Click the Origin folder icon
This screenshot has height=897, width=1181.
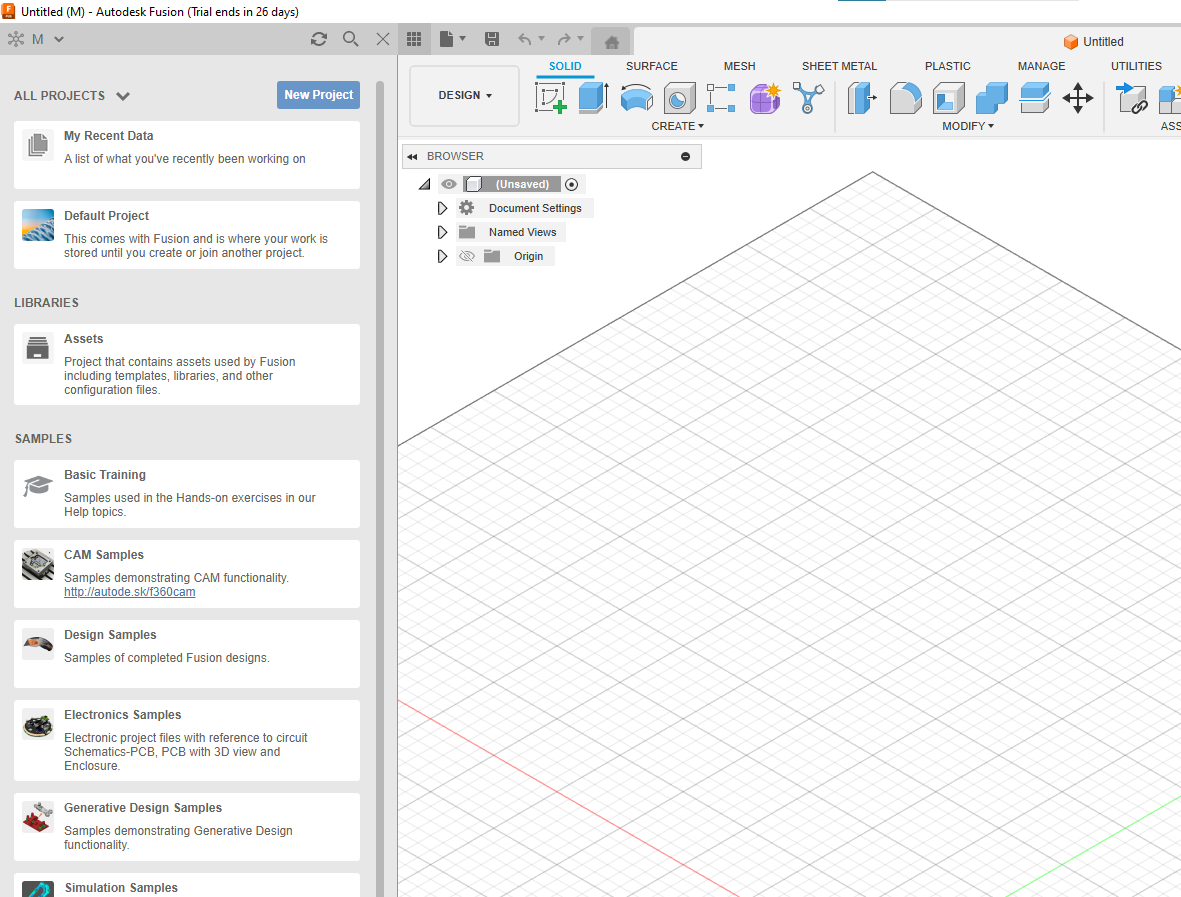coord(492,256)
